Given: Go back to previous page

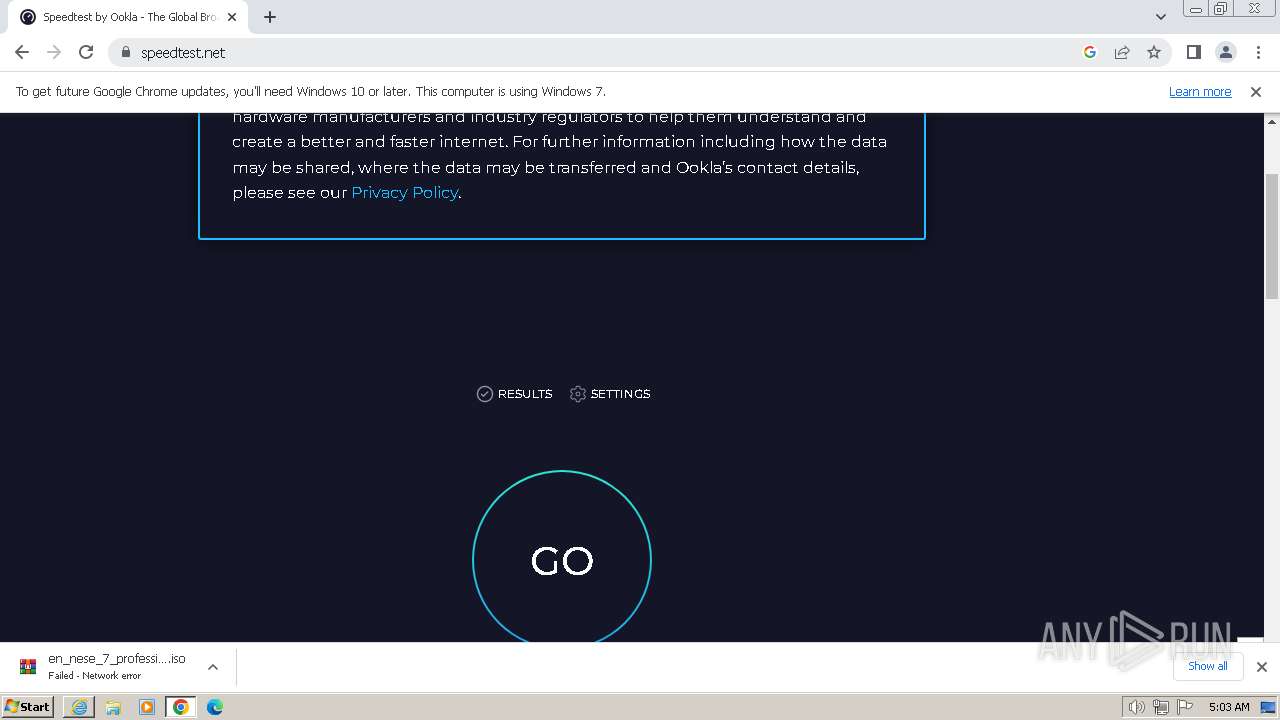Looking at the screenshot, I should pos(22,52).
